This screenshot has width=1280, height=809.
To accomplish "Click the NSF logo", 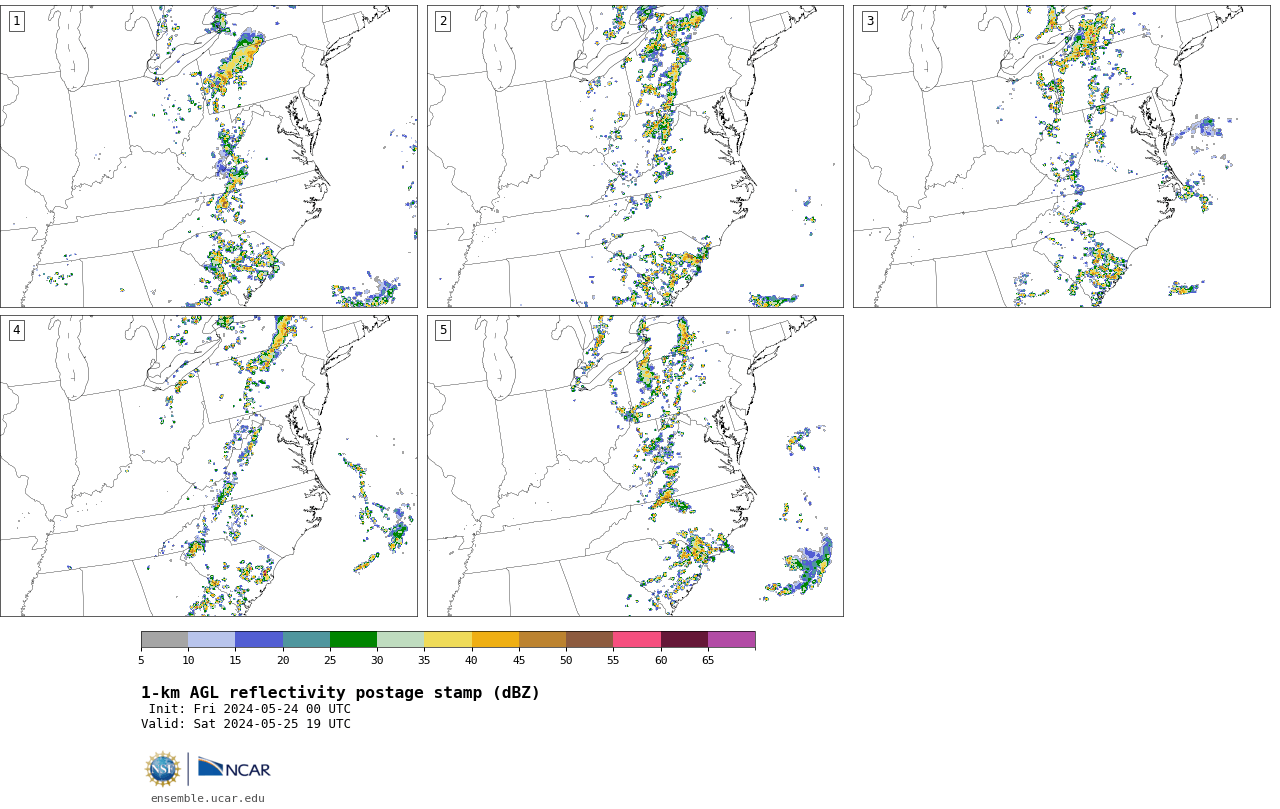I will 163,769.
